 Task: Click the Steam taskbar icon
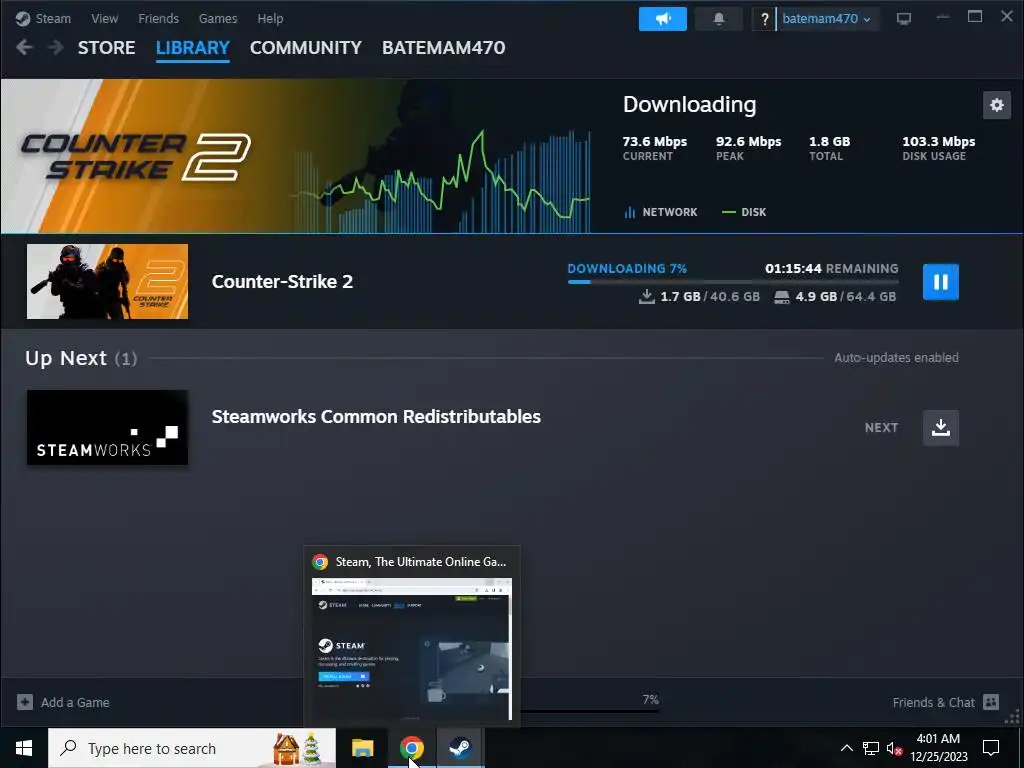(x=460, y=748)
